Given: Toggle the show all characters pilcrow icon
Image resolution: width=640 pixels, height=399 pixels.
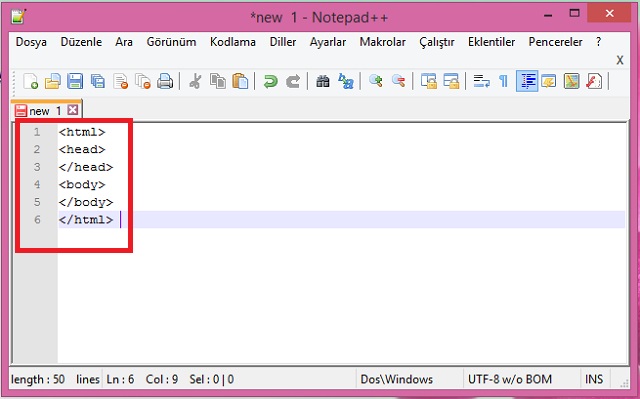Looking at the screenshot, I should pos(504,81).
